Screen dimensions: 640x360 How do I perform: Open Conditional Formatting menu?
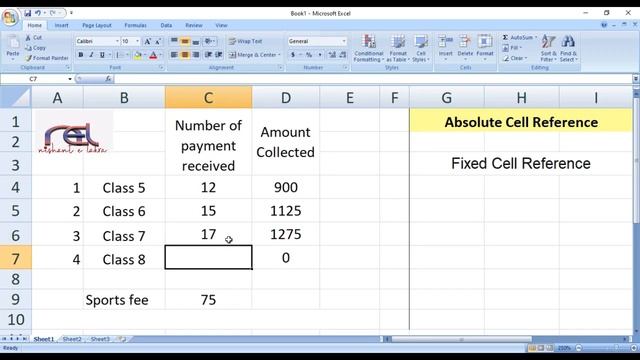(x=369, y=48)
